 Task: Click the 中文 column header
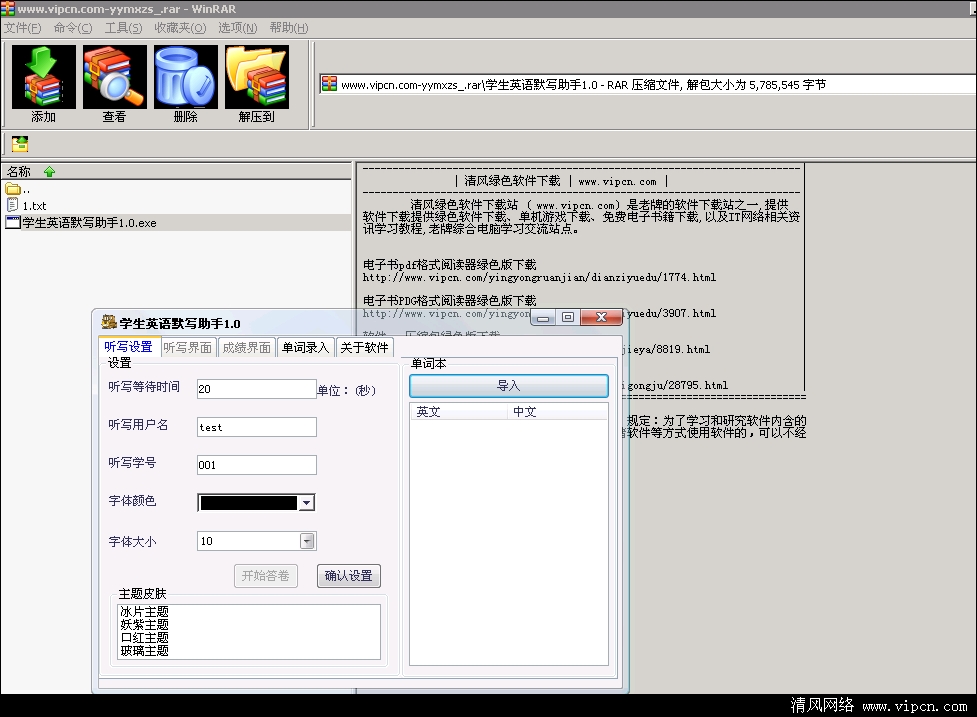pyautogui.click(x=557, y=412)
